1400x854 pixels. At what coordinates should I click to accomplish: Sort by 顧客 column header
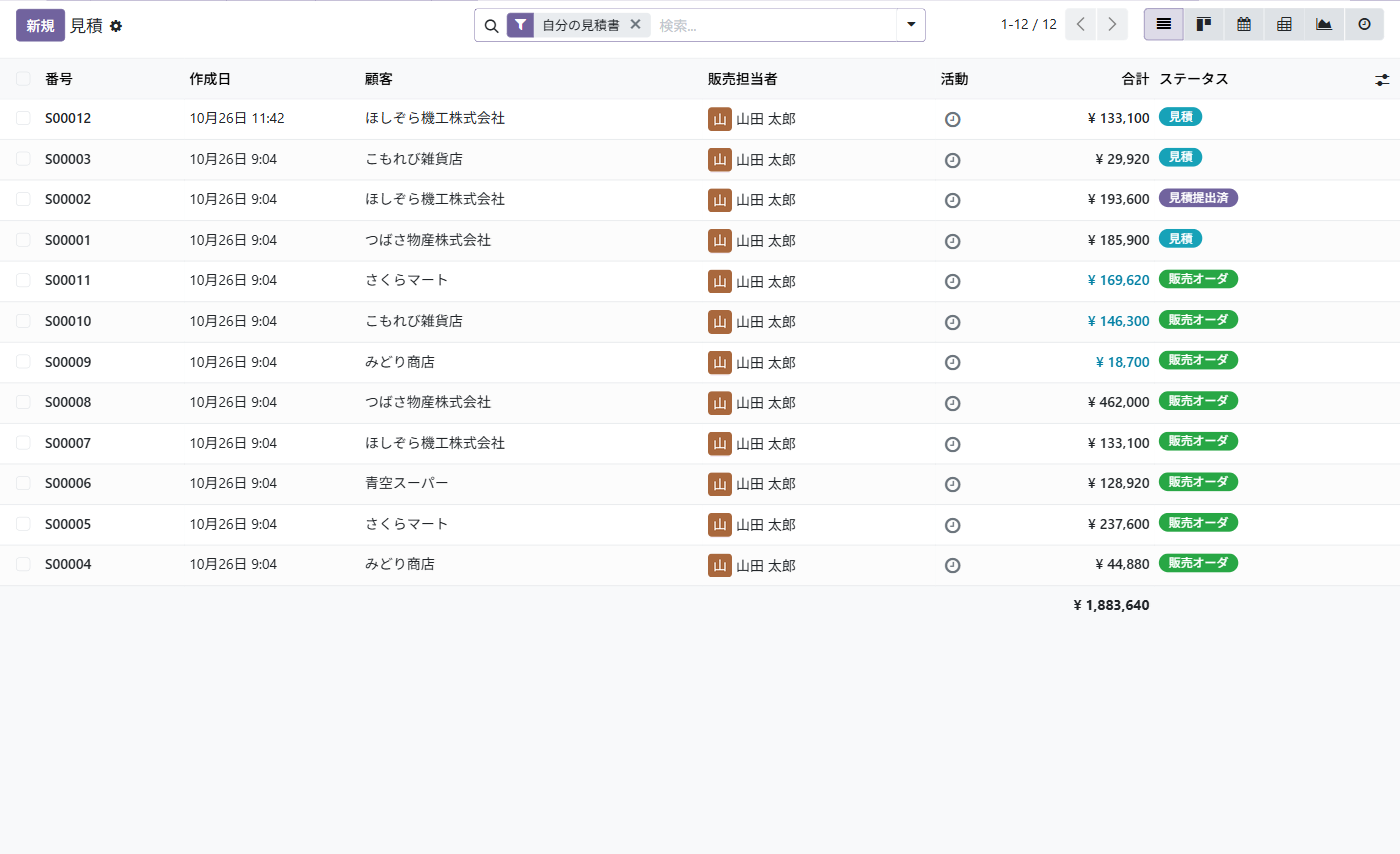point(379,79)
